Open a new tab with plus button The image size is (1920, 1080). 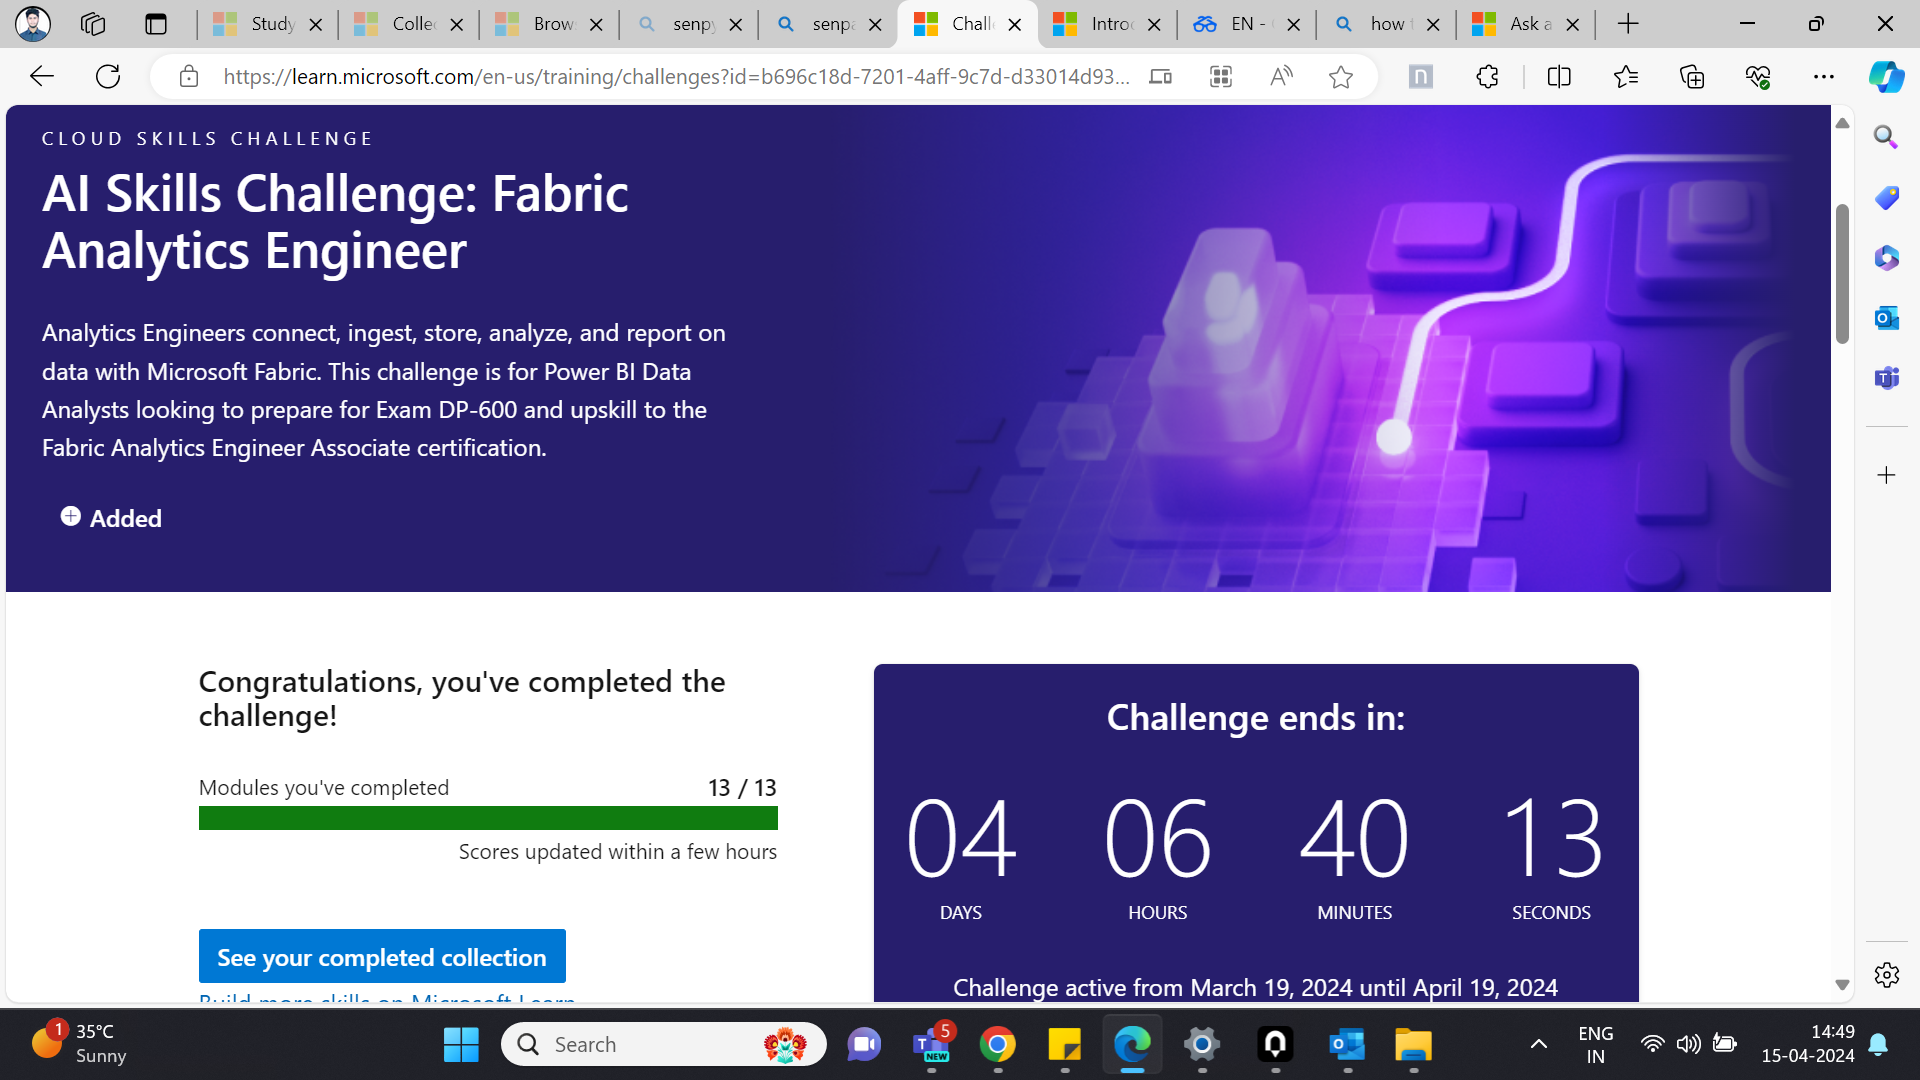pyautogui.click(x=1628, y=24)
